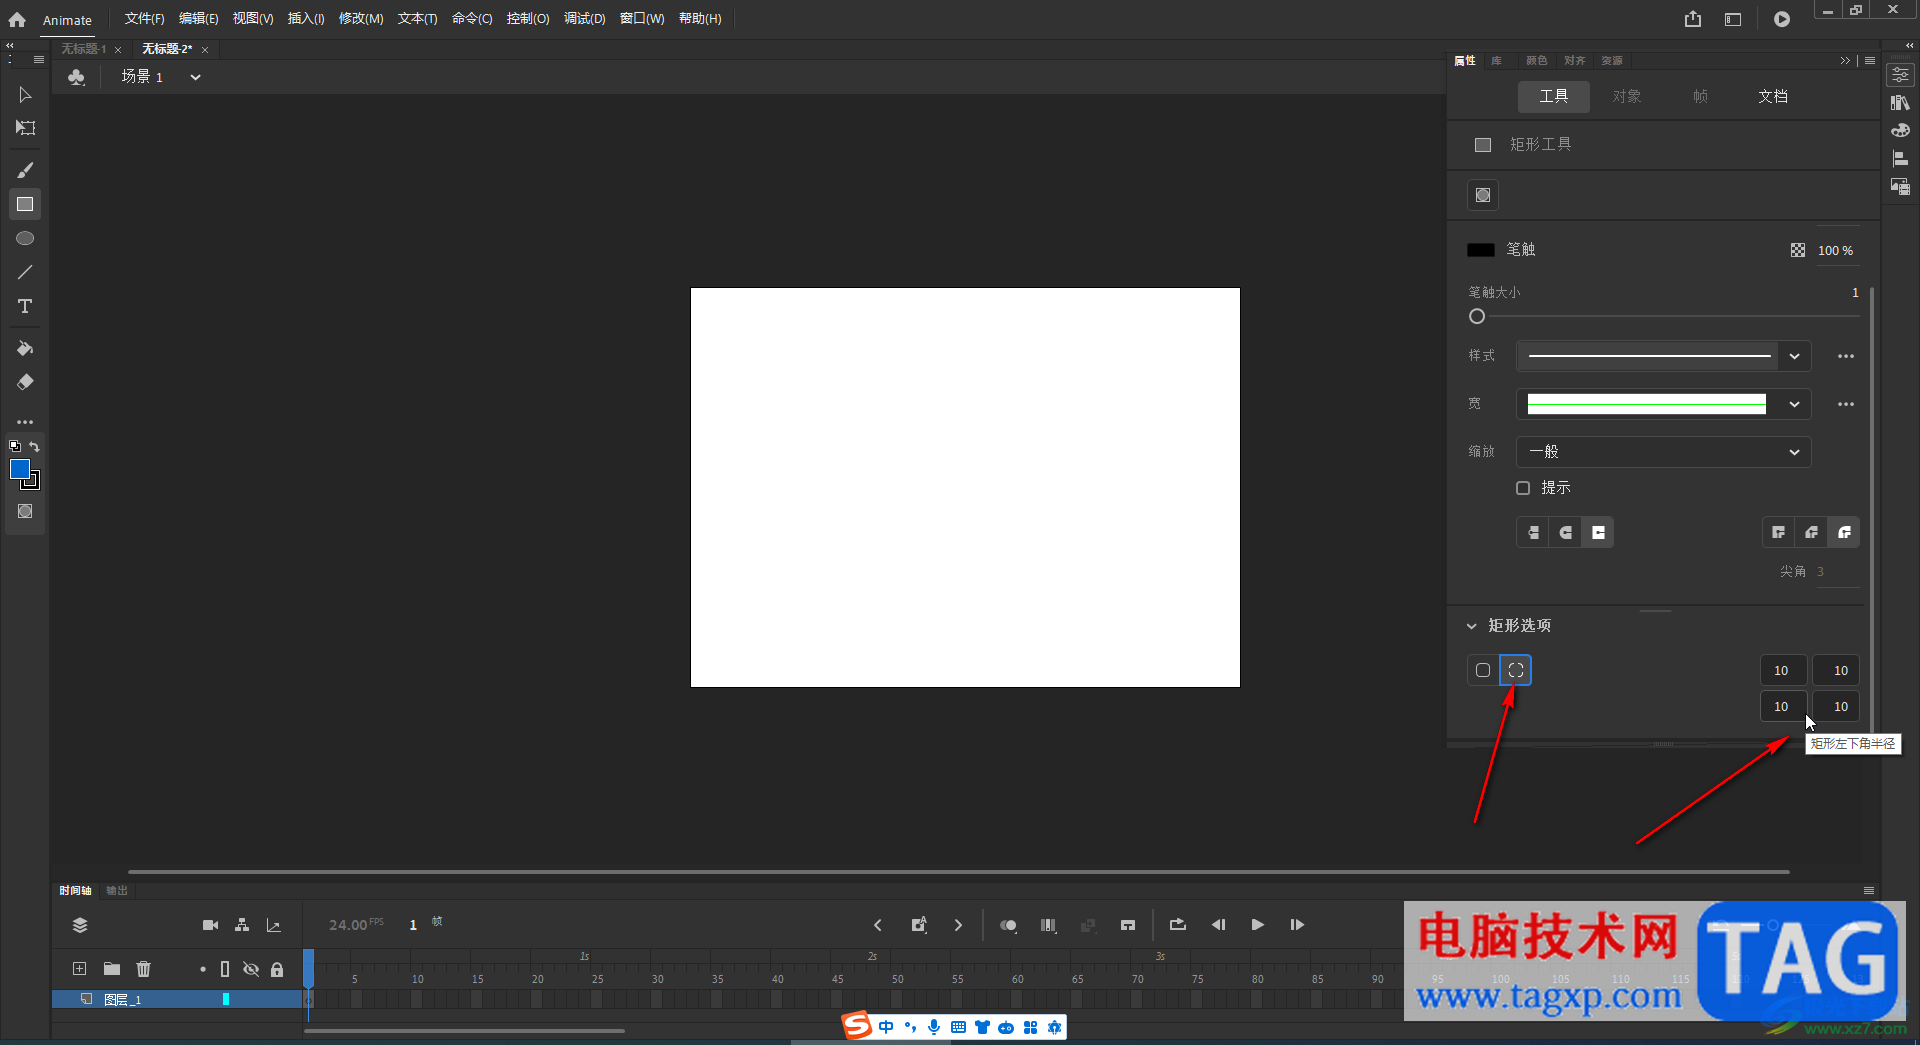
Task: Open the 修改(M) menu
Action: click(361, 19)
